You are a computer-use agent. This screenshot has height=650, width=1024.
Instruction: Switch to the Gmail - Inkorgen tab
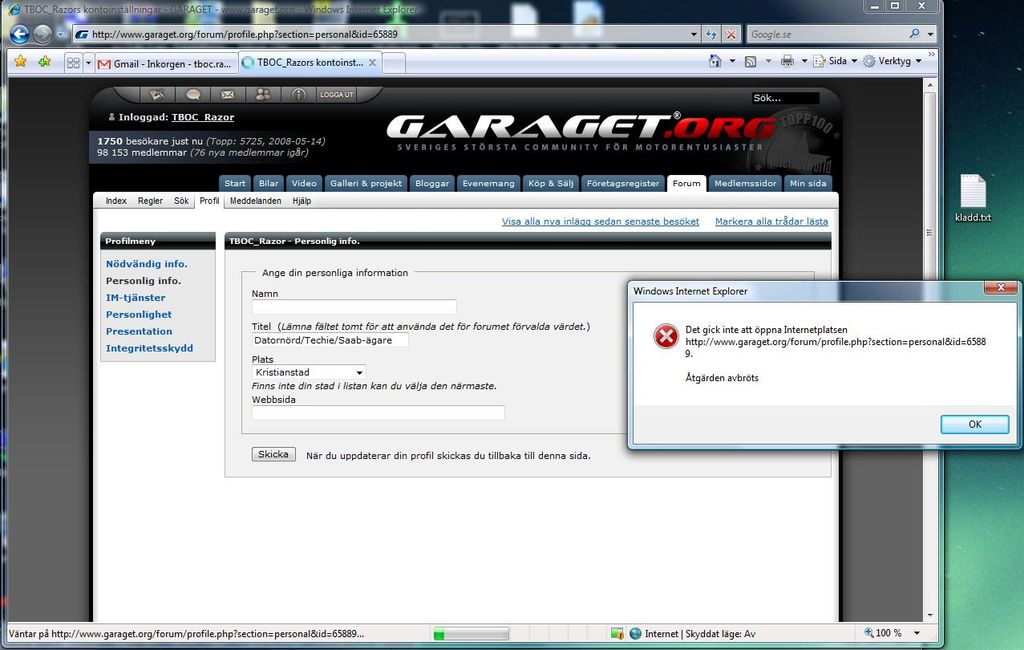pos(166,63)
